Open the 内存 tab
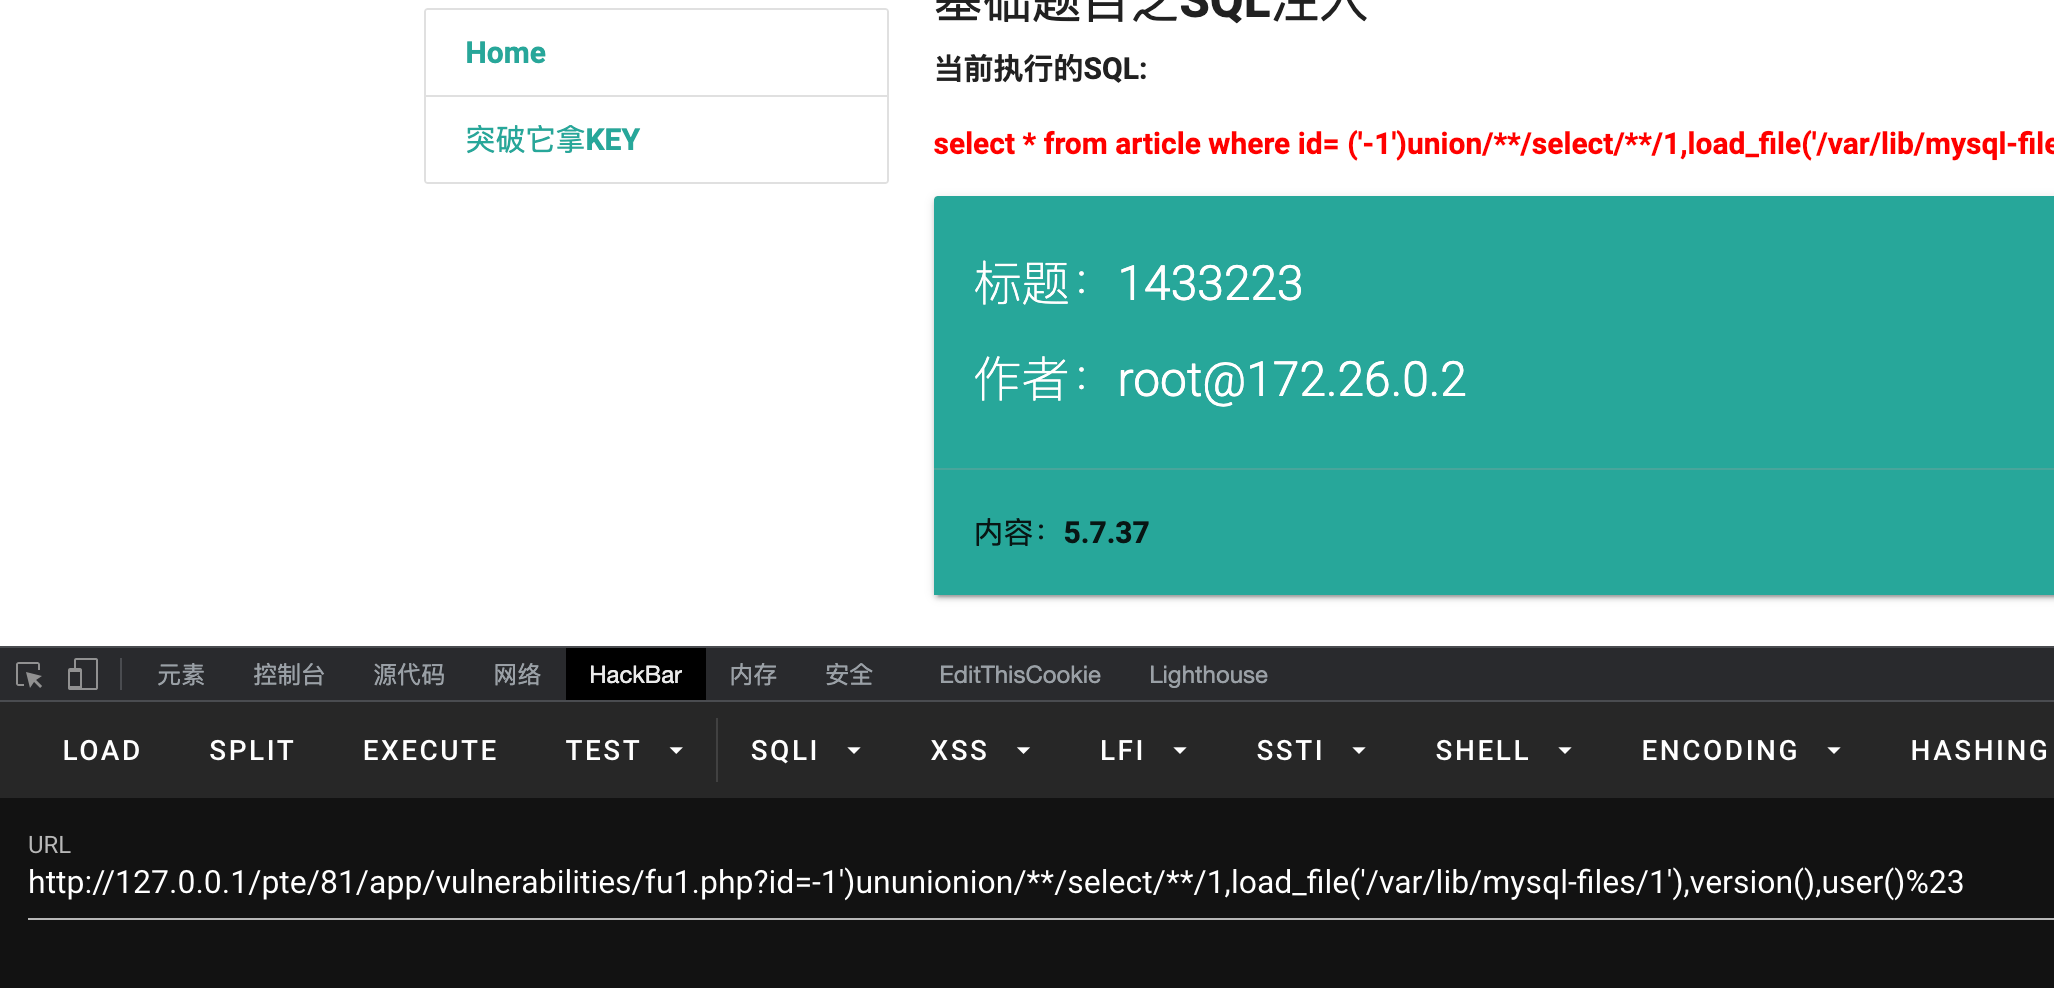The image size is (2054, 988). (x=753, y=675)
